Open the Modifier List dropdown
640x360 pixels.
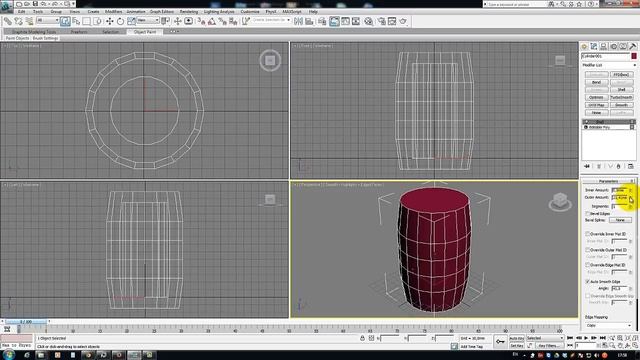[x=609, y=65]
